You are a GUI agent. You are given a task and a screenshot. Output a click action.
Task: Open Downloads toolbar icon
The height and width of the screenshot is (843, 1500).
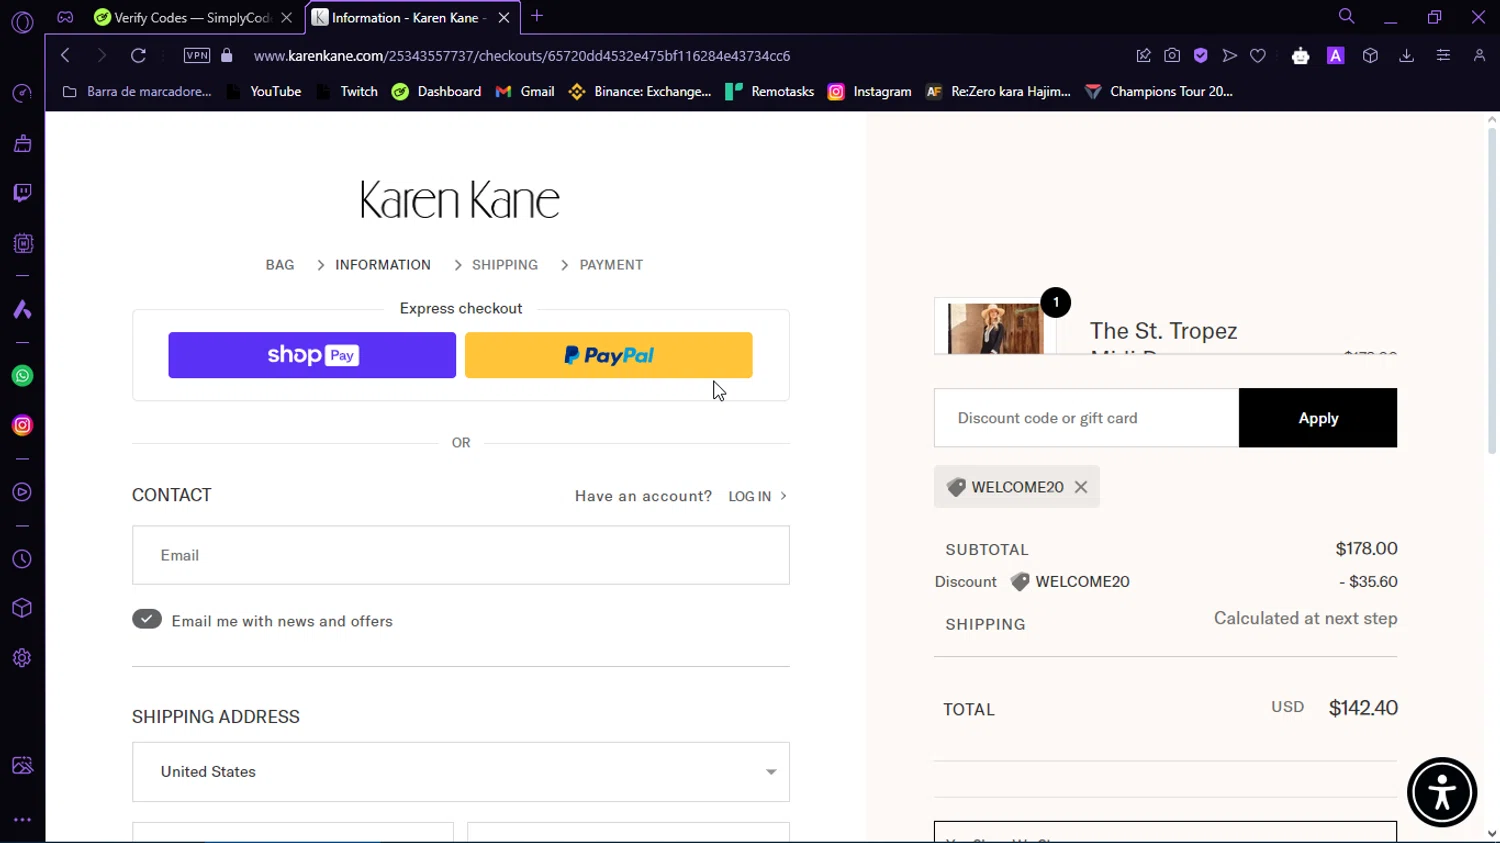pyautogui.click(x=1406, y=56)
